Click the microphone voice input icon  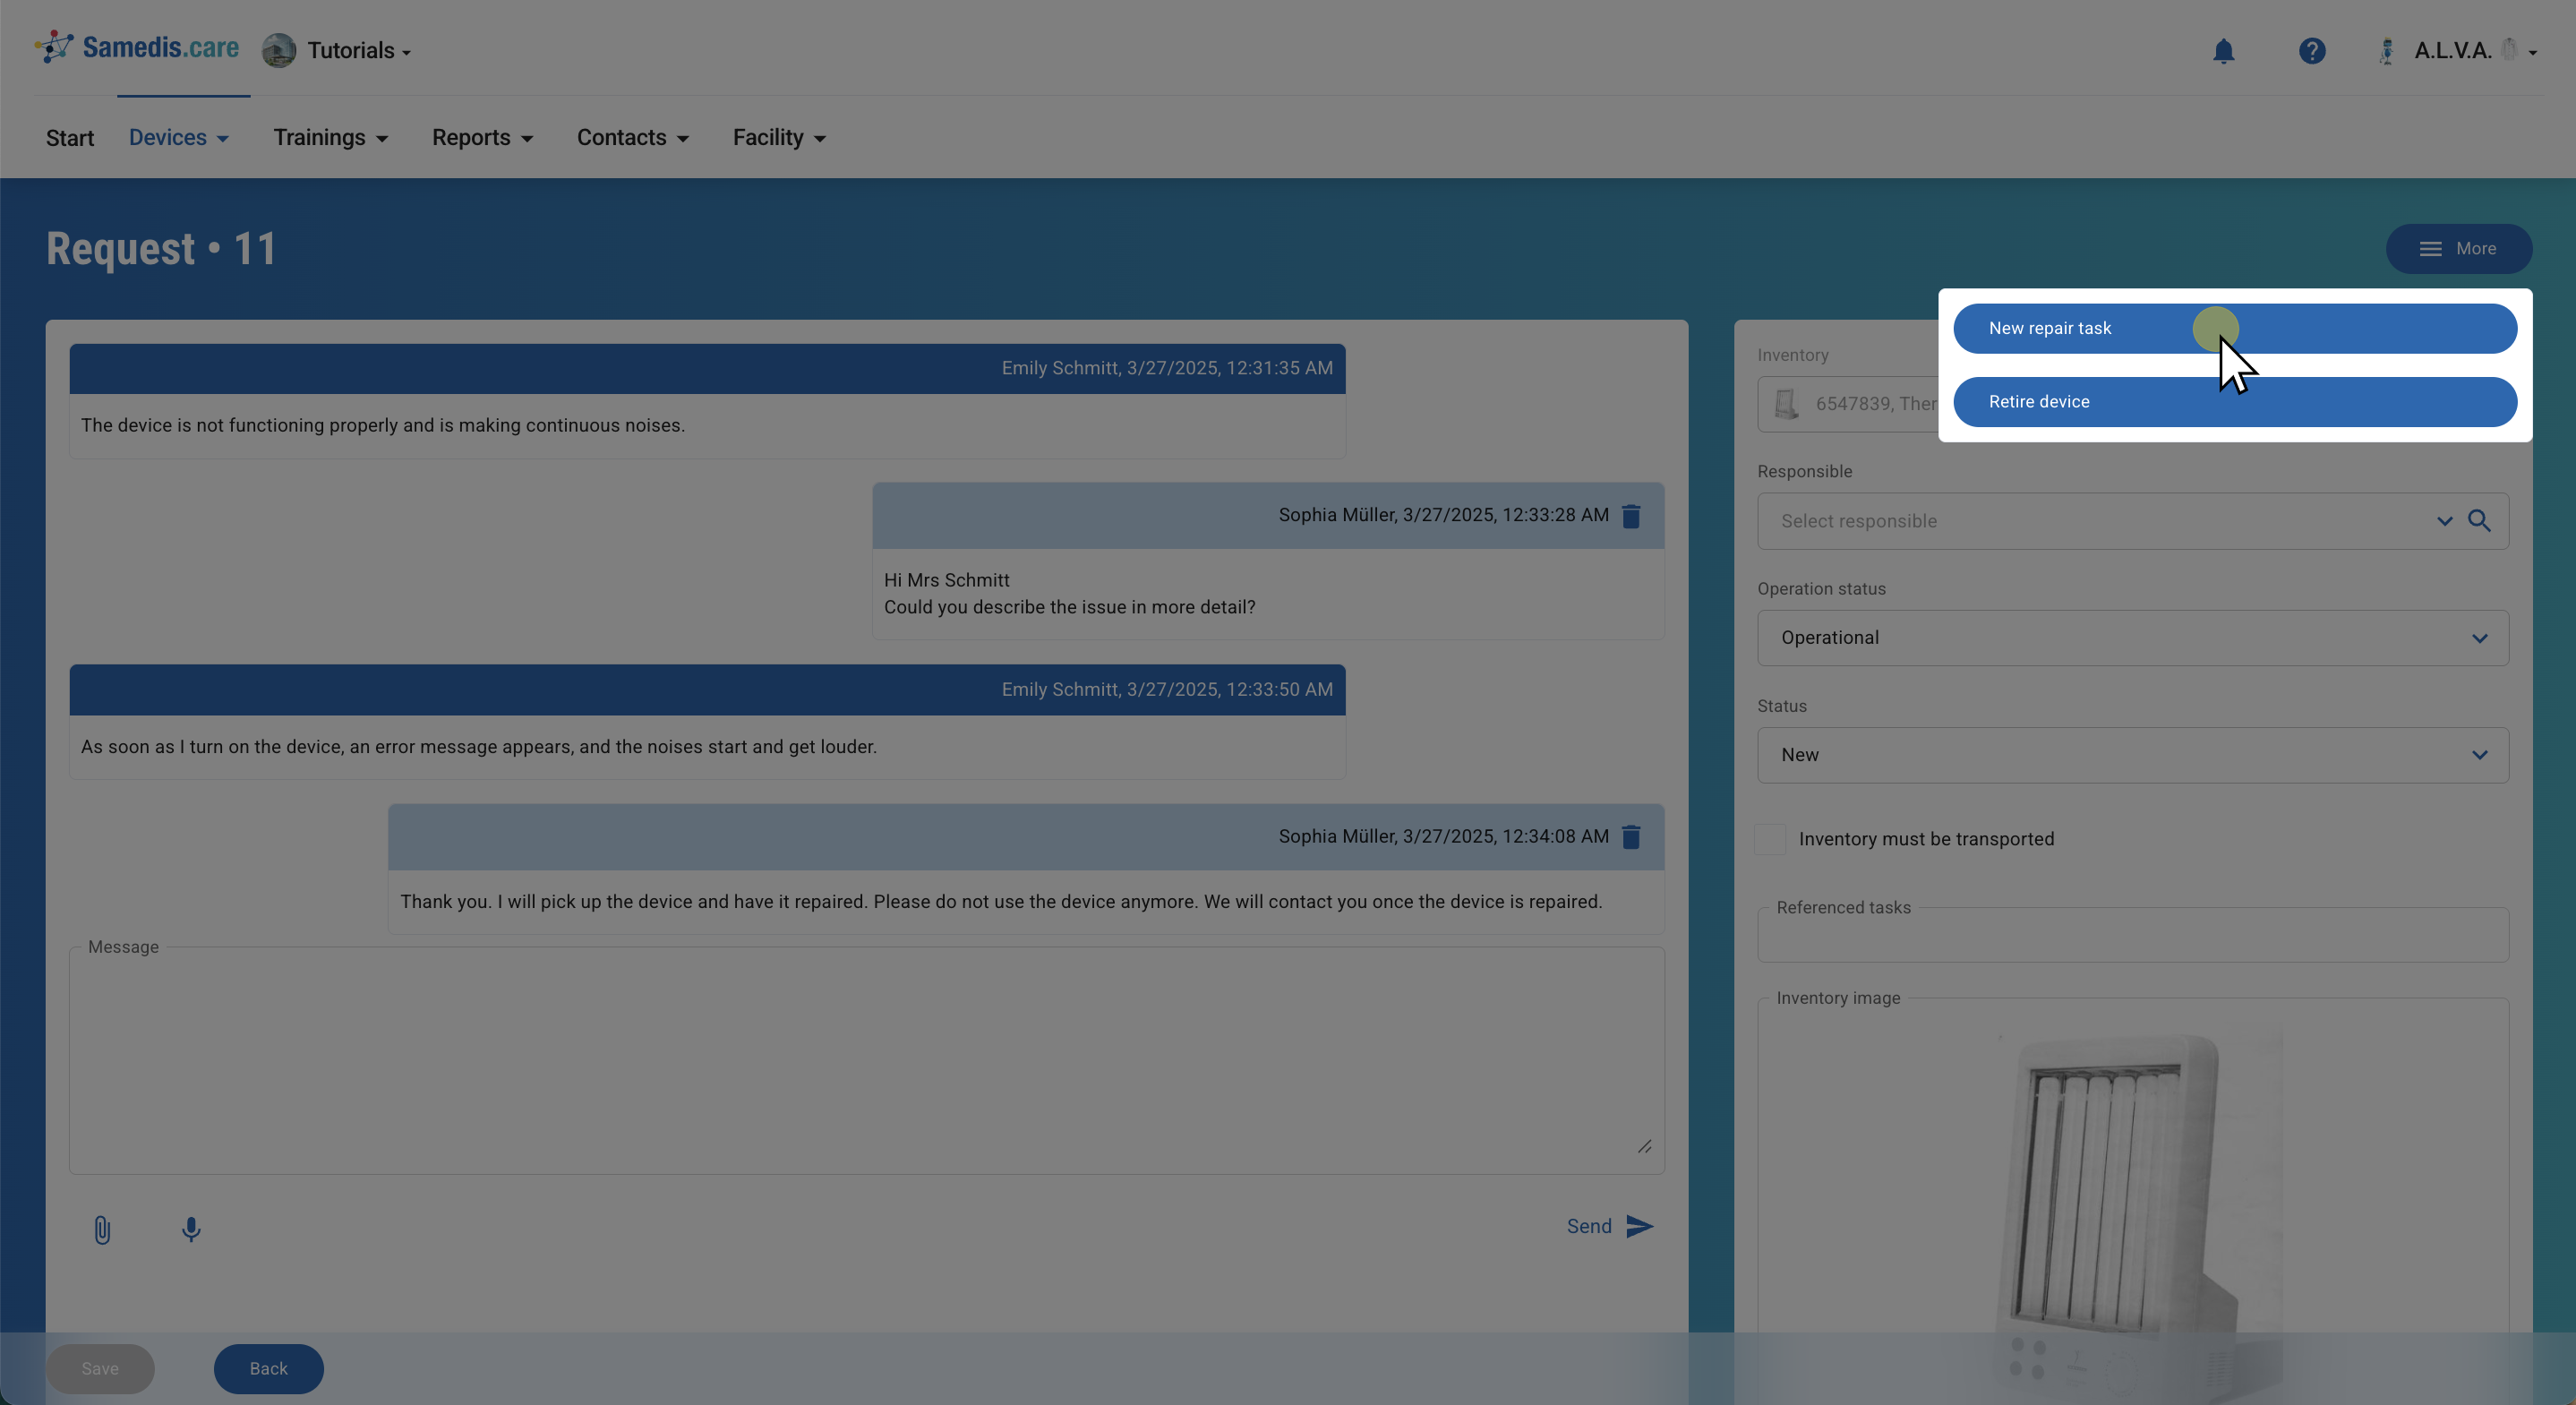click(x=191, y=1229)
